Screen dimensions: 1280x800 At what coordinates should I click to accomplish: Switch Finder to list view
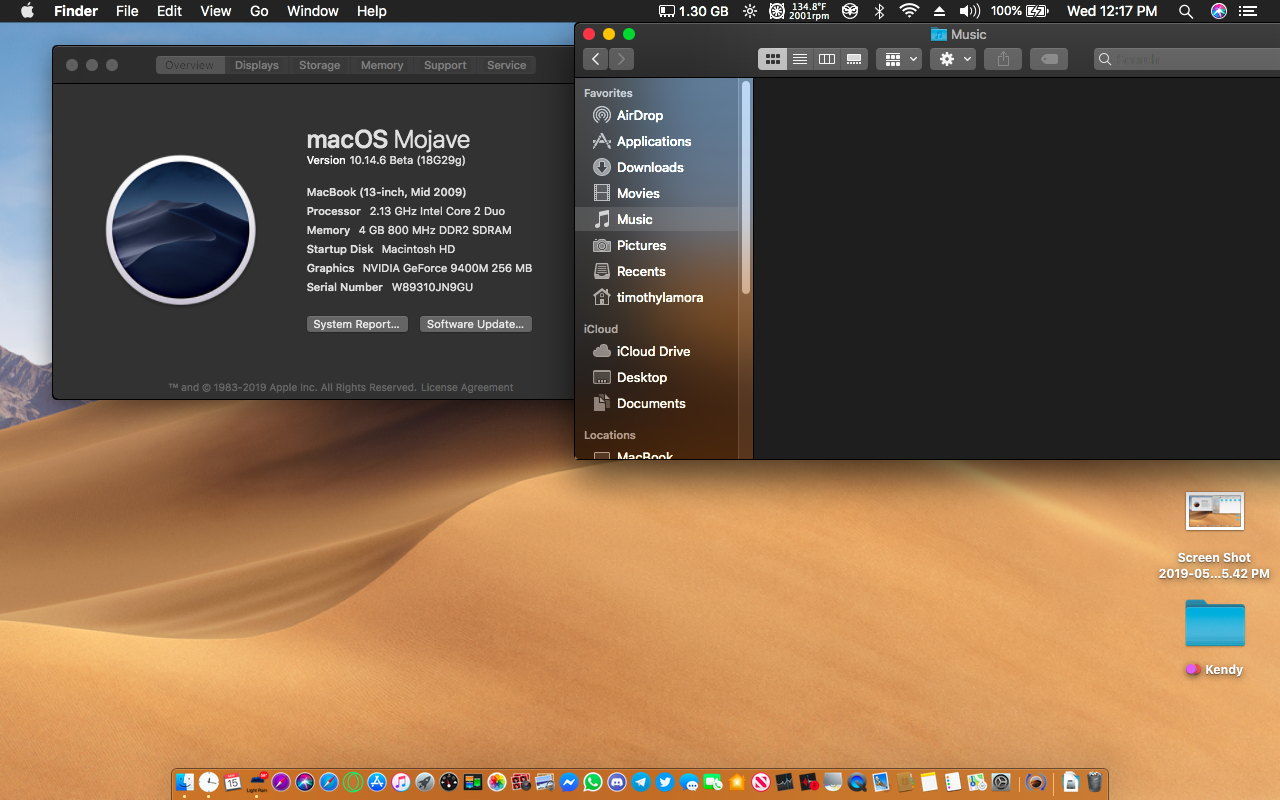click(x=800, y=59)
